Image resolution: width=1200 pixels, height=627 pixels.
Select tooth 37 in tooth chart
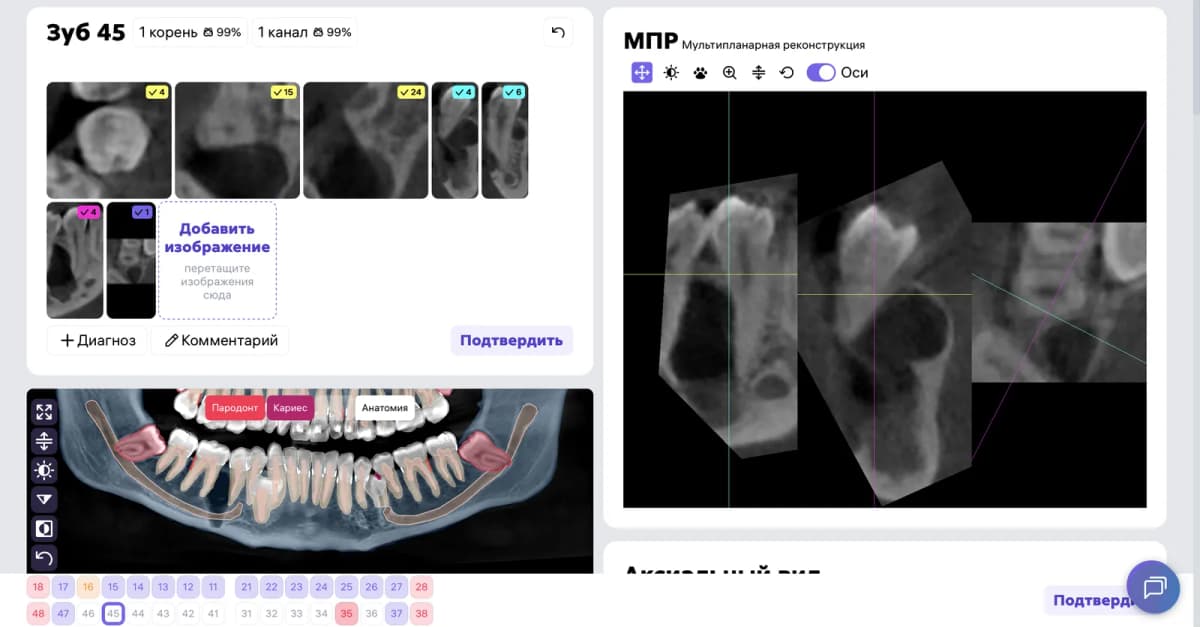(x=397, y=614)
